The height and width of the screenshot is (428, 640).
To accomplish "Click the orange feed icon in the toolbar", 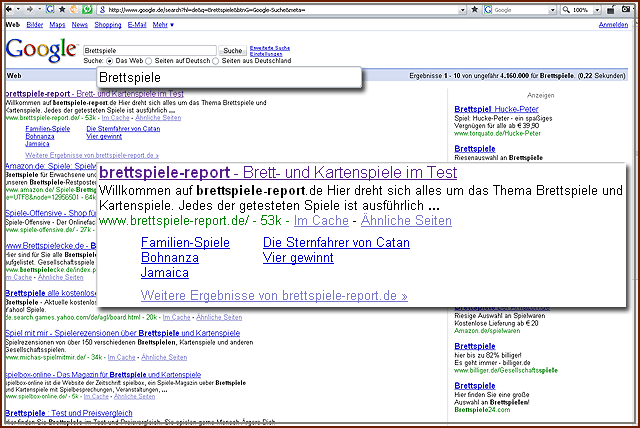I will pos(75,9).
